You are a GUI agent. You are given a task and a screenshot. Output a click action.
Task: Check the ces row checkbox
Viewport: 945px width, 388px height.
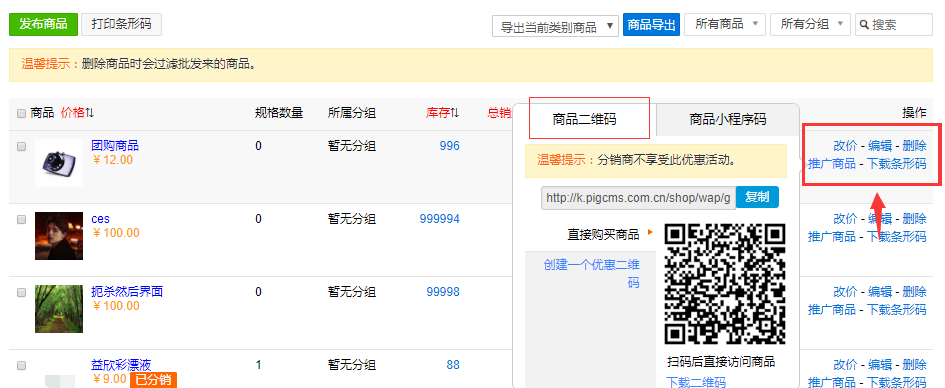point(22,220)
